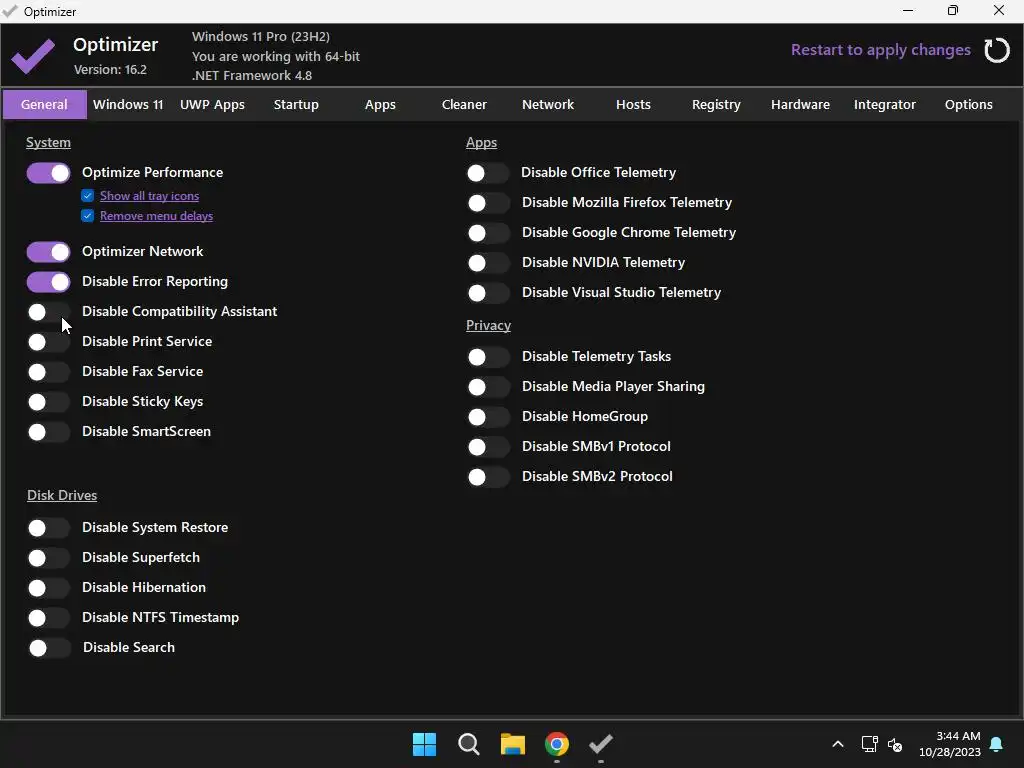Turn off Optimize Performance toggle
1024x768 pixels.
[48, 173]
